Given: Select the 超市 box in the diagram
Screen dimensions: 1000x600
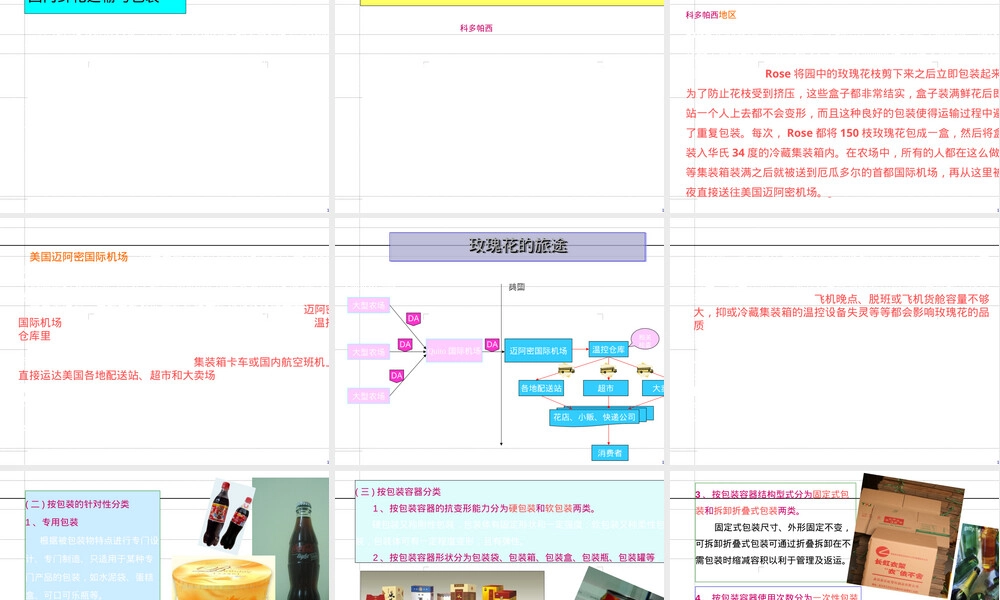Looking at the screenshot, I should (x=605, y=388).
